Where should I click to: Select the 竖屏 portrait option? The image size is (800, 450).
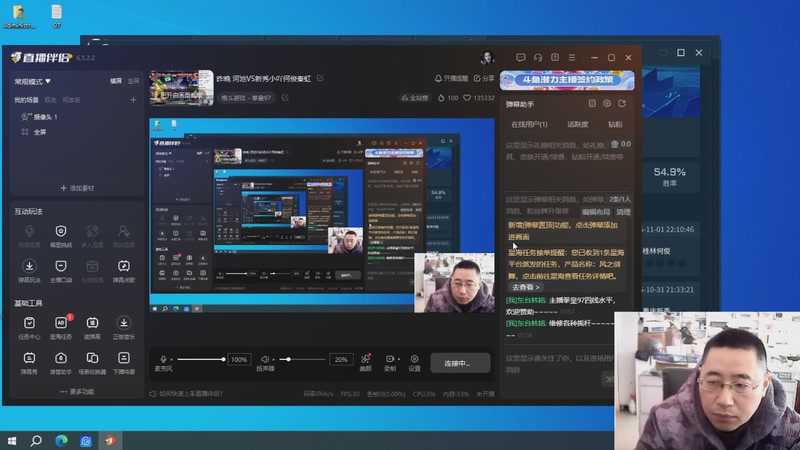click(133, 81)
